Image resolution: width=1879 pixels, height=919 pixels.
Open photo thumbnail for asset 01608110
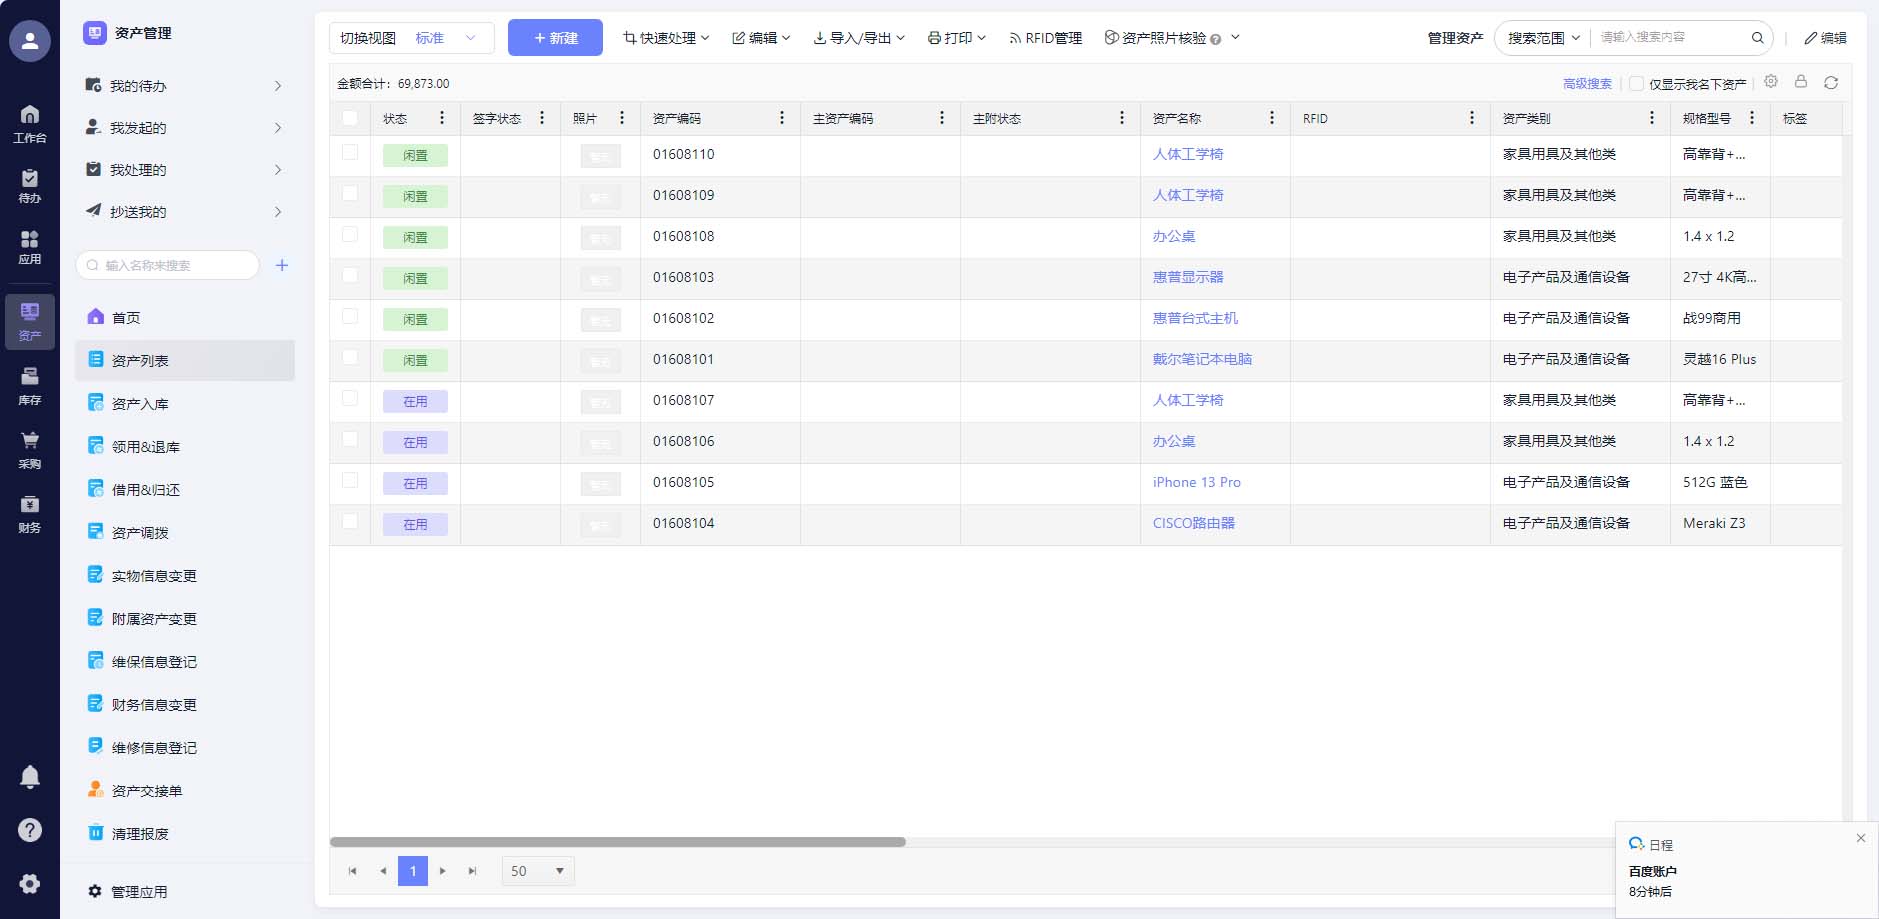pyautogui.click(x=600, y=156)
